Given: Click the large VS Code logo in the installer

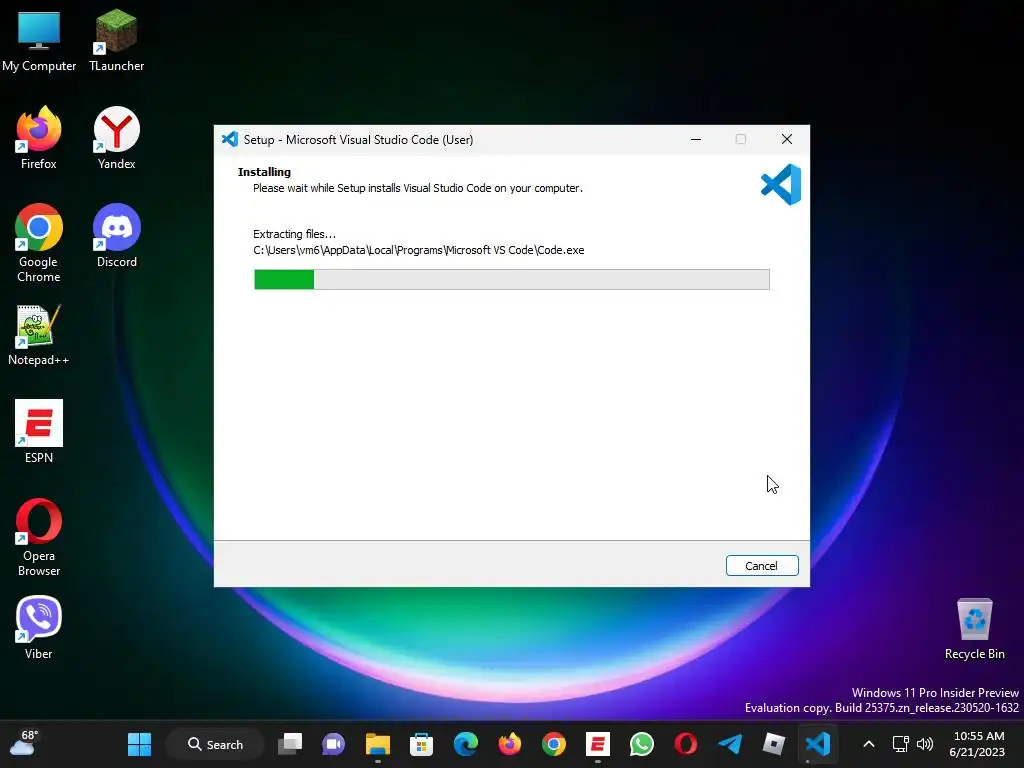Looking at the screenshot, I should point(781,185).
